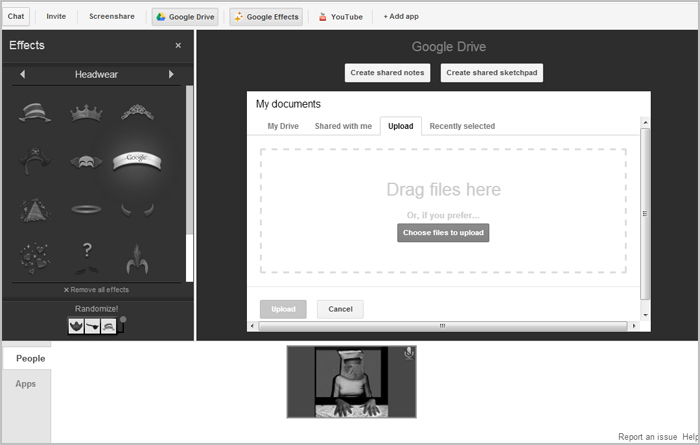Click the Randomize slot machine lever
This screenshot has width=700, height=445.
(123, 324)
